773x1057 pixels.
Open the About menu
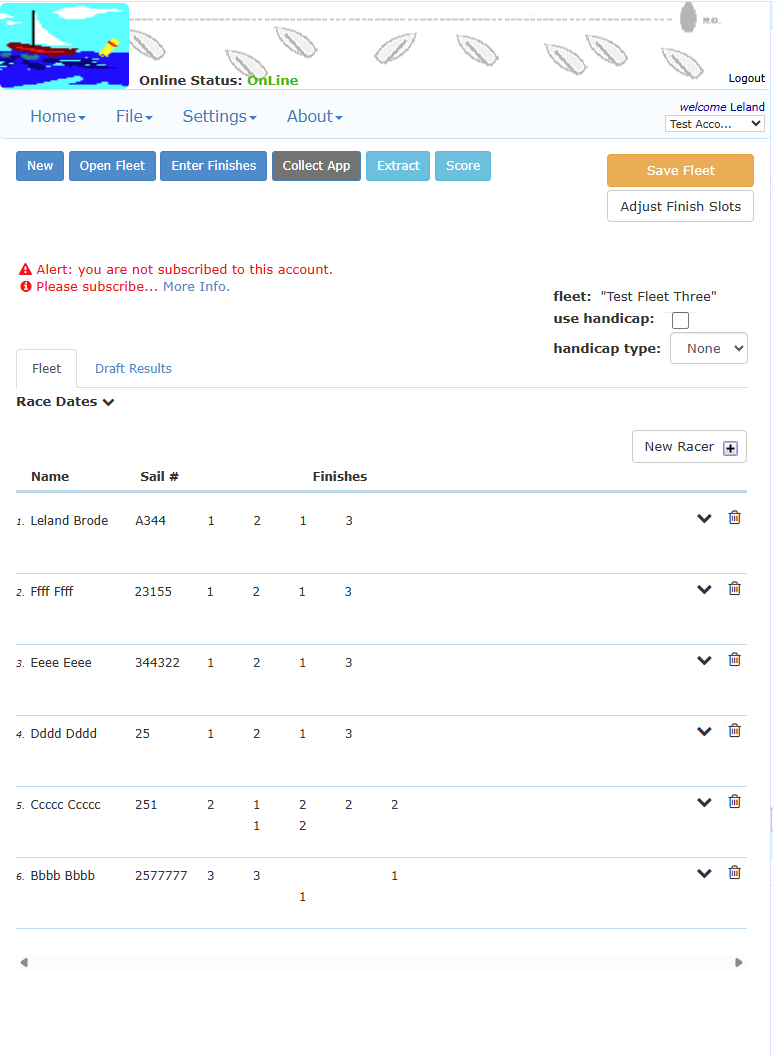[x=315, y=116]
